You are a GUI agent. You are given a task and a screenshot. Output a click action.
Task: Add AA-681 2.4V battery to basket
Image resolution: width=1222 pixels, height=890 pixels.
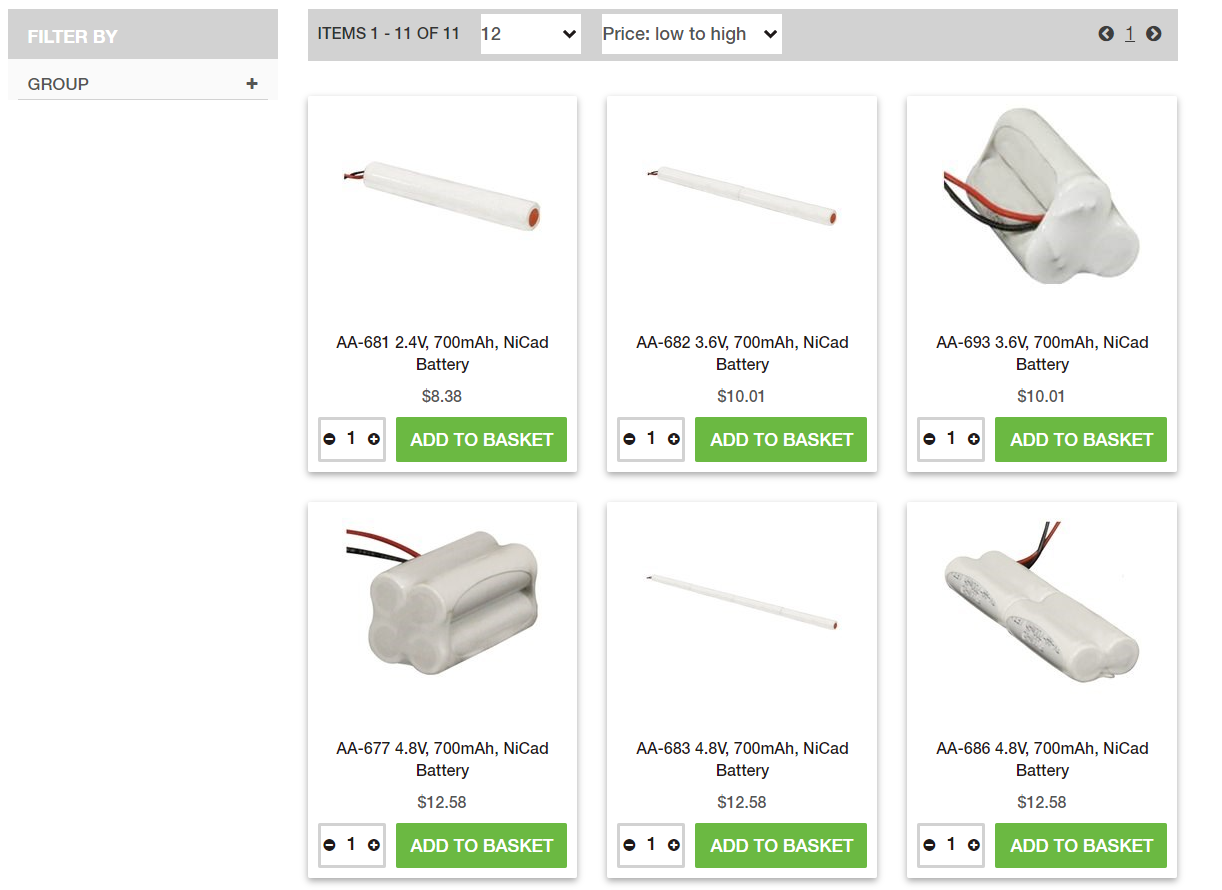(x=481, y=440)
